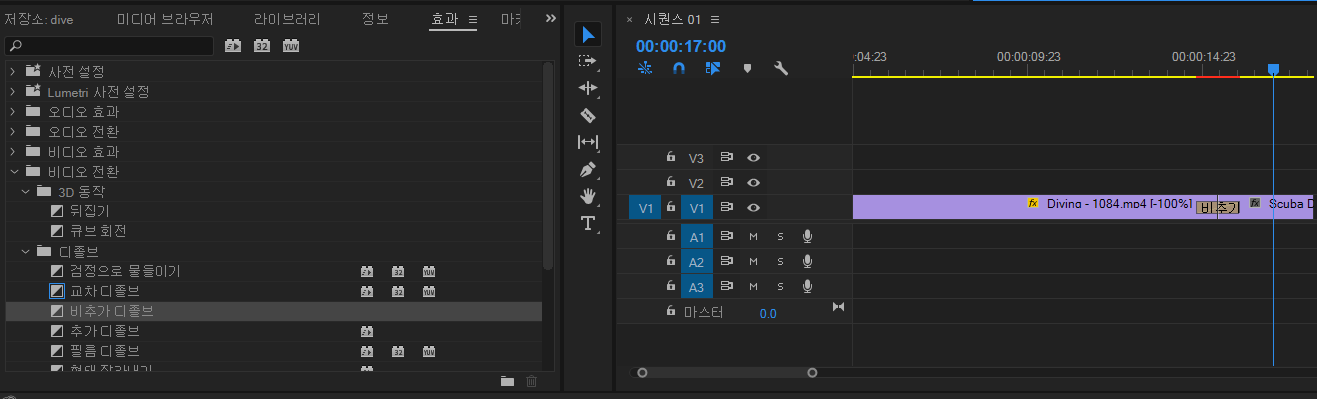Click new custom bin folder icon
Screen dimensions: 1317x399
(x=507, y=381)
